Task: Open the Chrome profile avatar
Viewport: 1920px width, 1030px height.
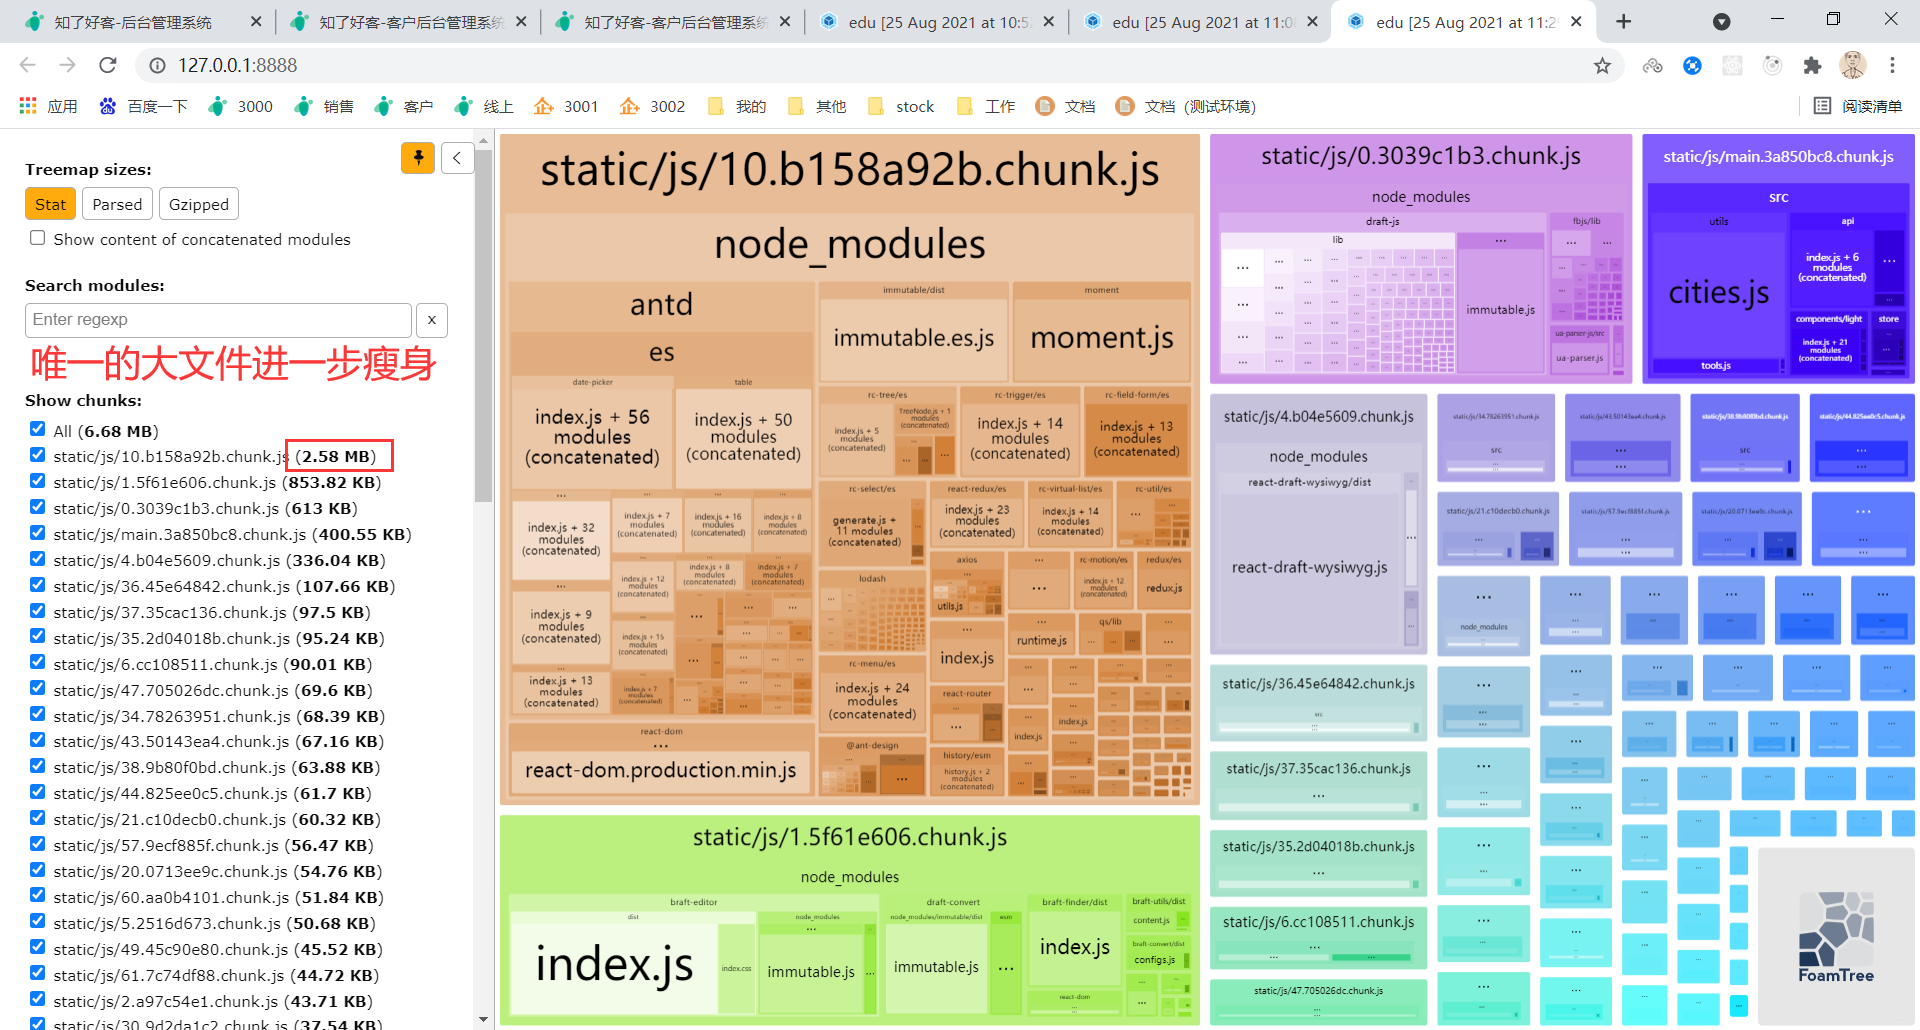Action: (1852, 65)
